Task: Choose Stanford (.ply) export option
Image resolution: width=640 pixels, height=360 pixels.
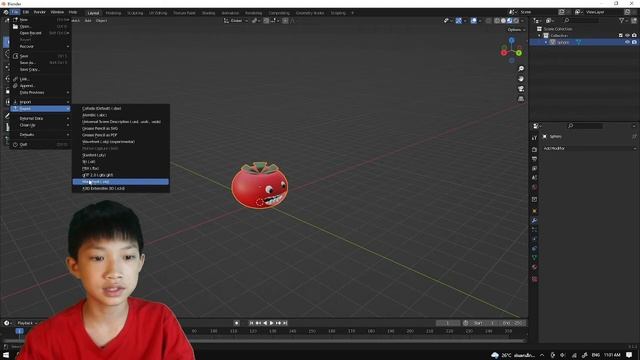Action: (120, 155)
